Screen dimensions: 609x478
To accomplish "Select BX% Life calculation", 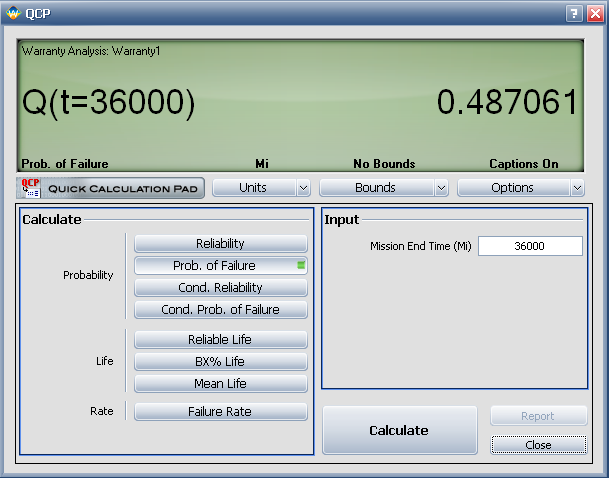I will pyautogui.click(x=220, y=361).
